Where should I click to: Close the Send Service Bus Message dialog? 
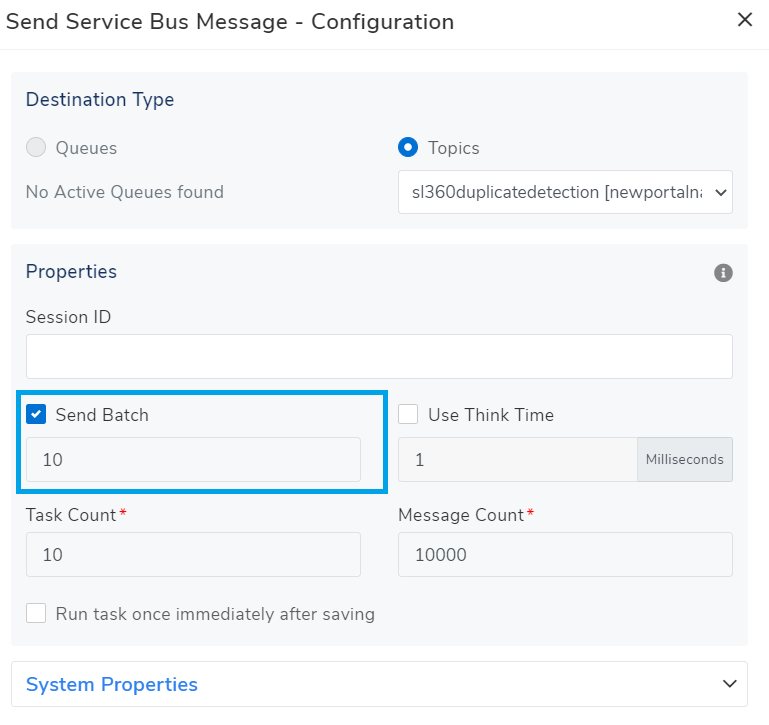[x=745, y=20]
